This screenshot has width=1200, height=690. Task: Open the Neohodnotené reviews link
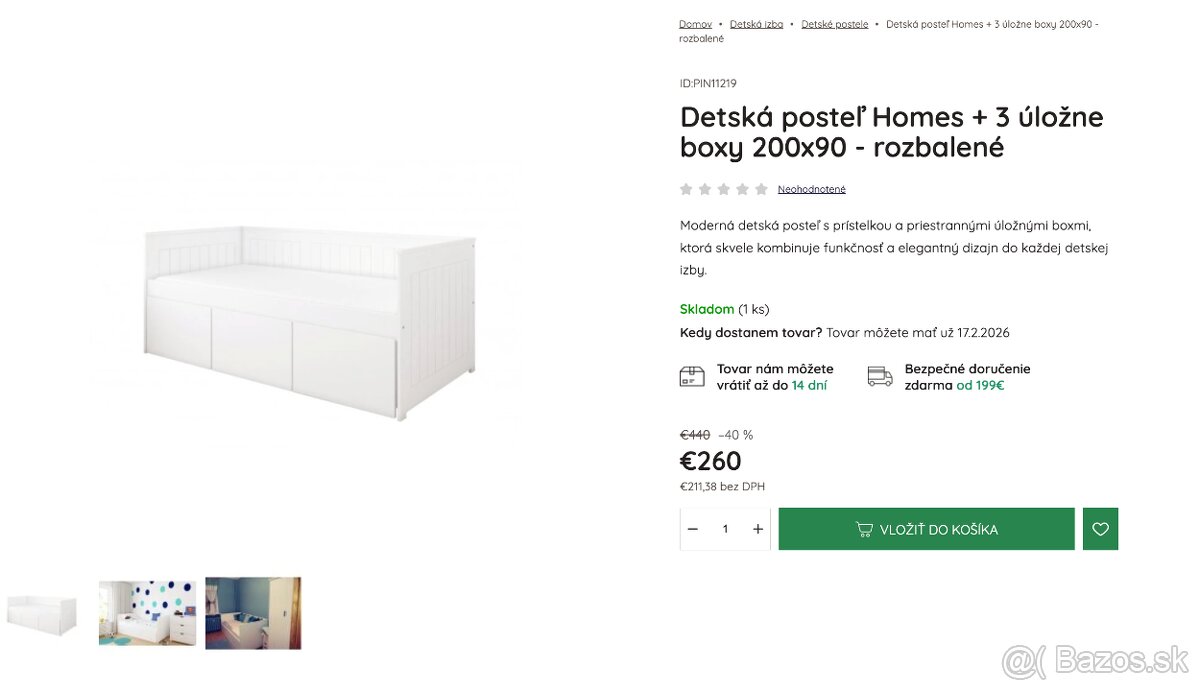tap(811, 188)
